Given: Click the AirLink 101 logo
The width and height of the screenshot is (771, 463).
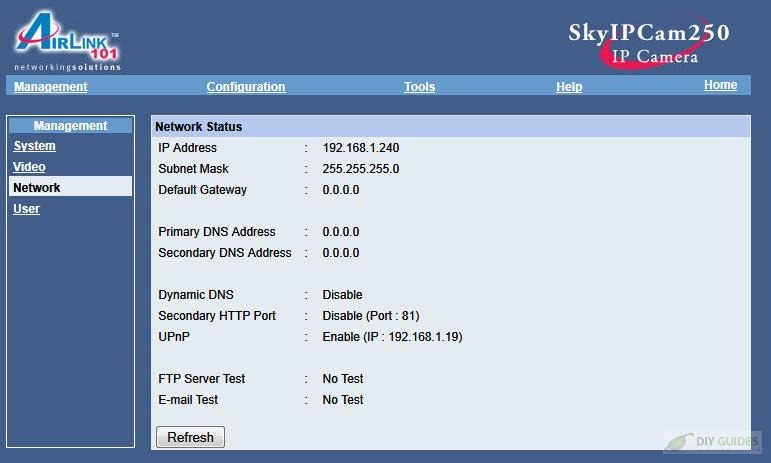Looking at the screenshot, I should pyautogui.click(x=67, y=41).
